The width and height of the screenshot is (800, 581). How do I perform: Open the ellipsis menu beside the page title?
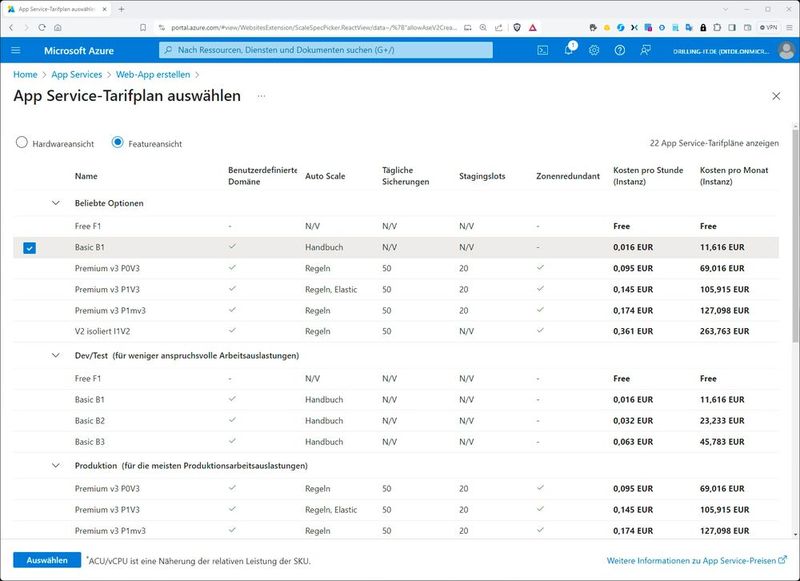coord(262,96)
